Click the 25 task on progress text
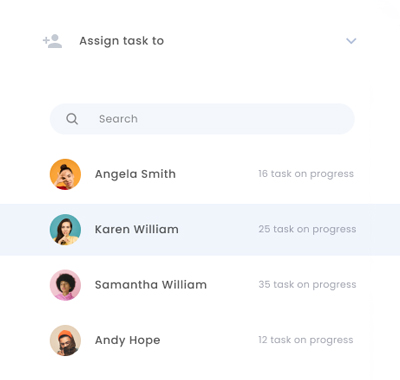The width and height of the screenshot is (400, 380). 307,229
